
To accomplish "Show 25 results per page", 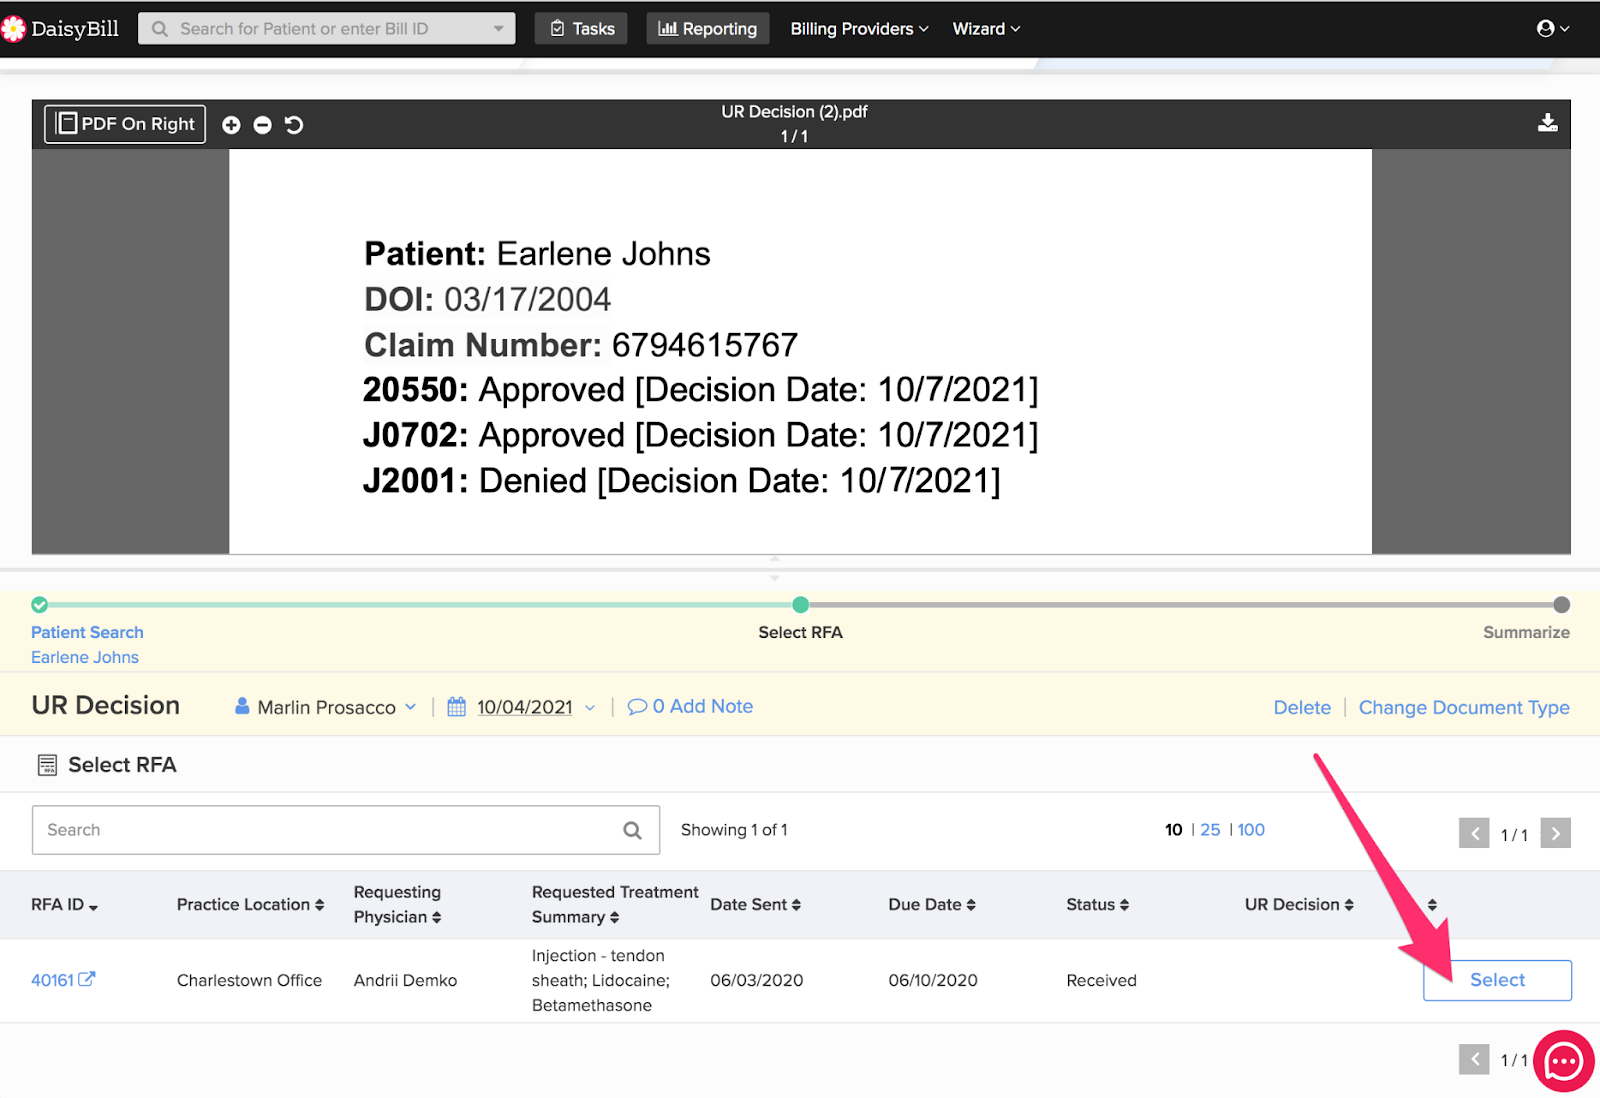I will click(x=1210, y=830).
